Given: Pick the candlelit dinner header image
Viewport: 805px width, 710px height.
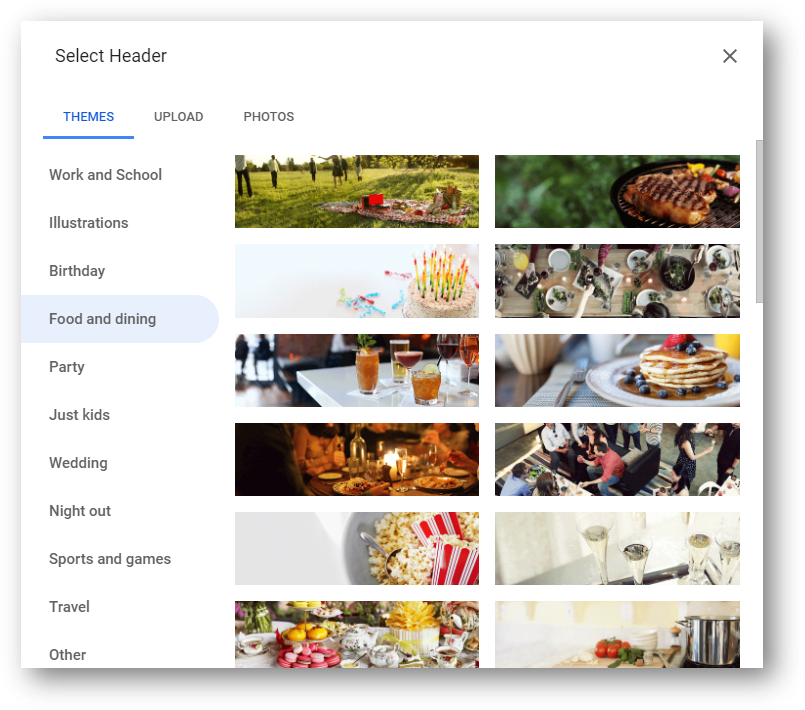Looking at the screenshot, I should [357, 459].
